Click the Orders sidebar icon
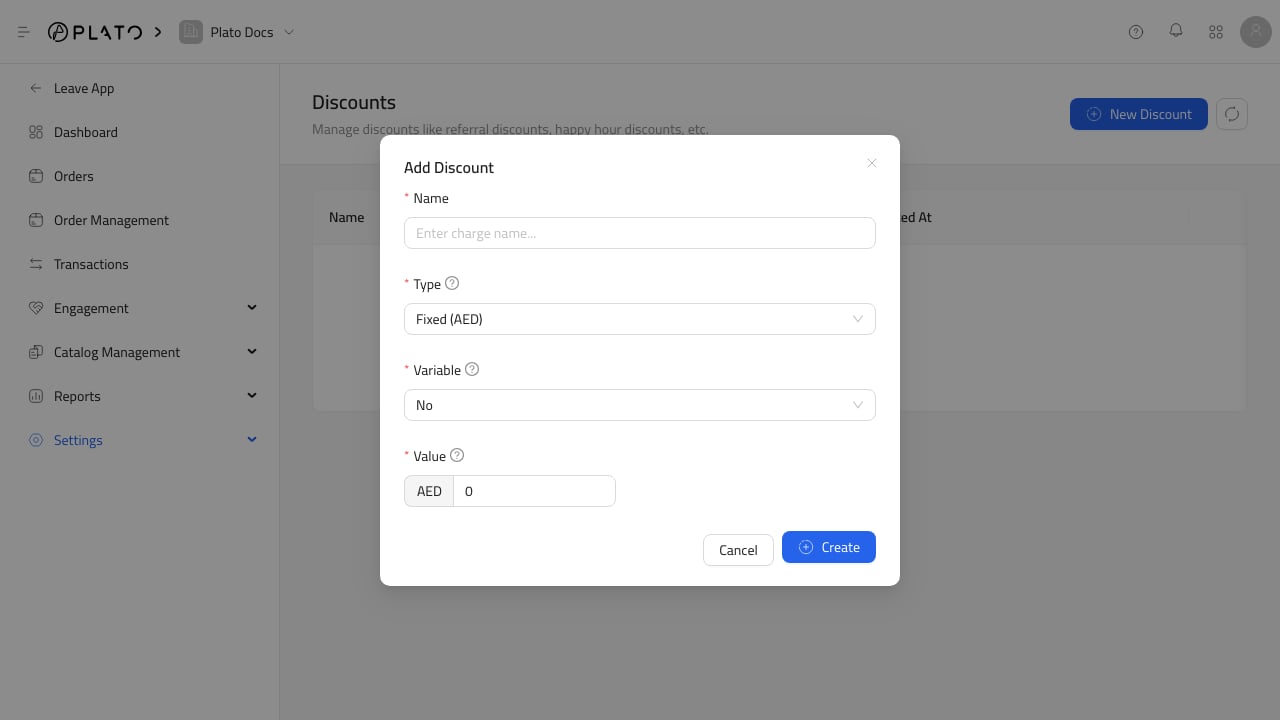 click(36, 176)
